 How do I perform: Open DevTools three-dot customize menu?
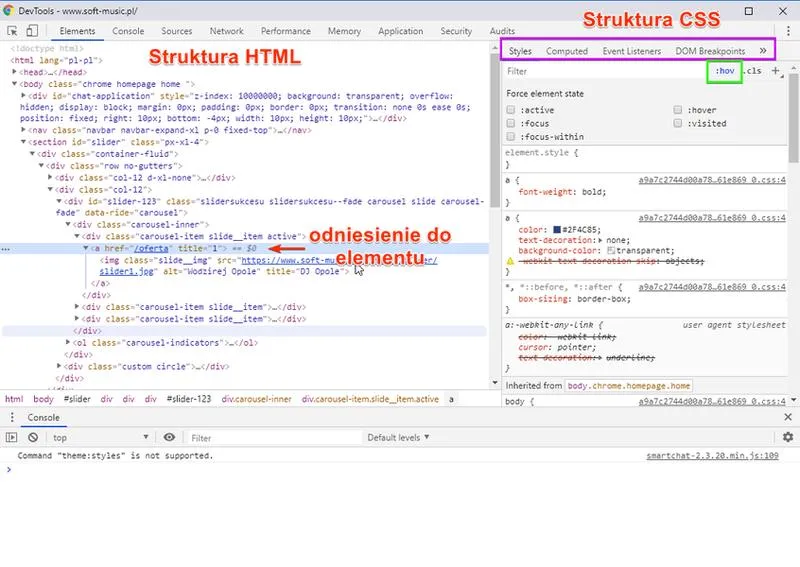point(788,31)
